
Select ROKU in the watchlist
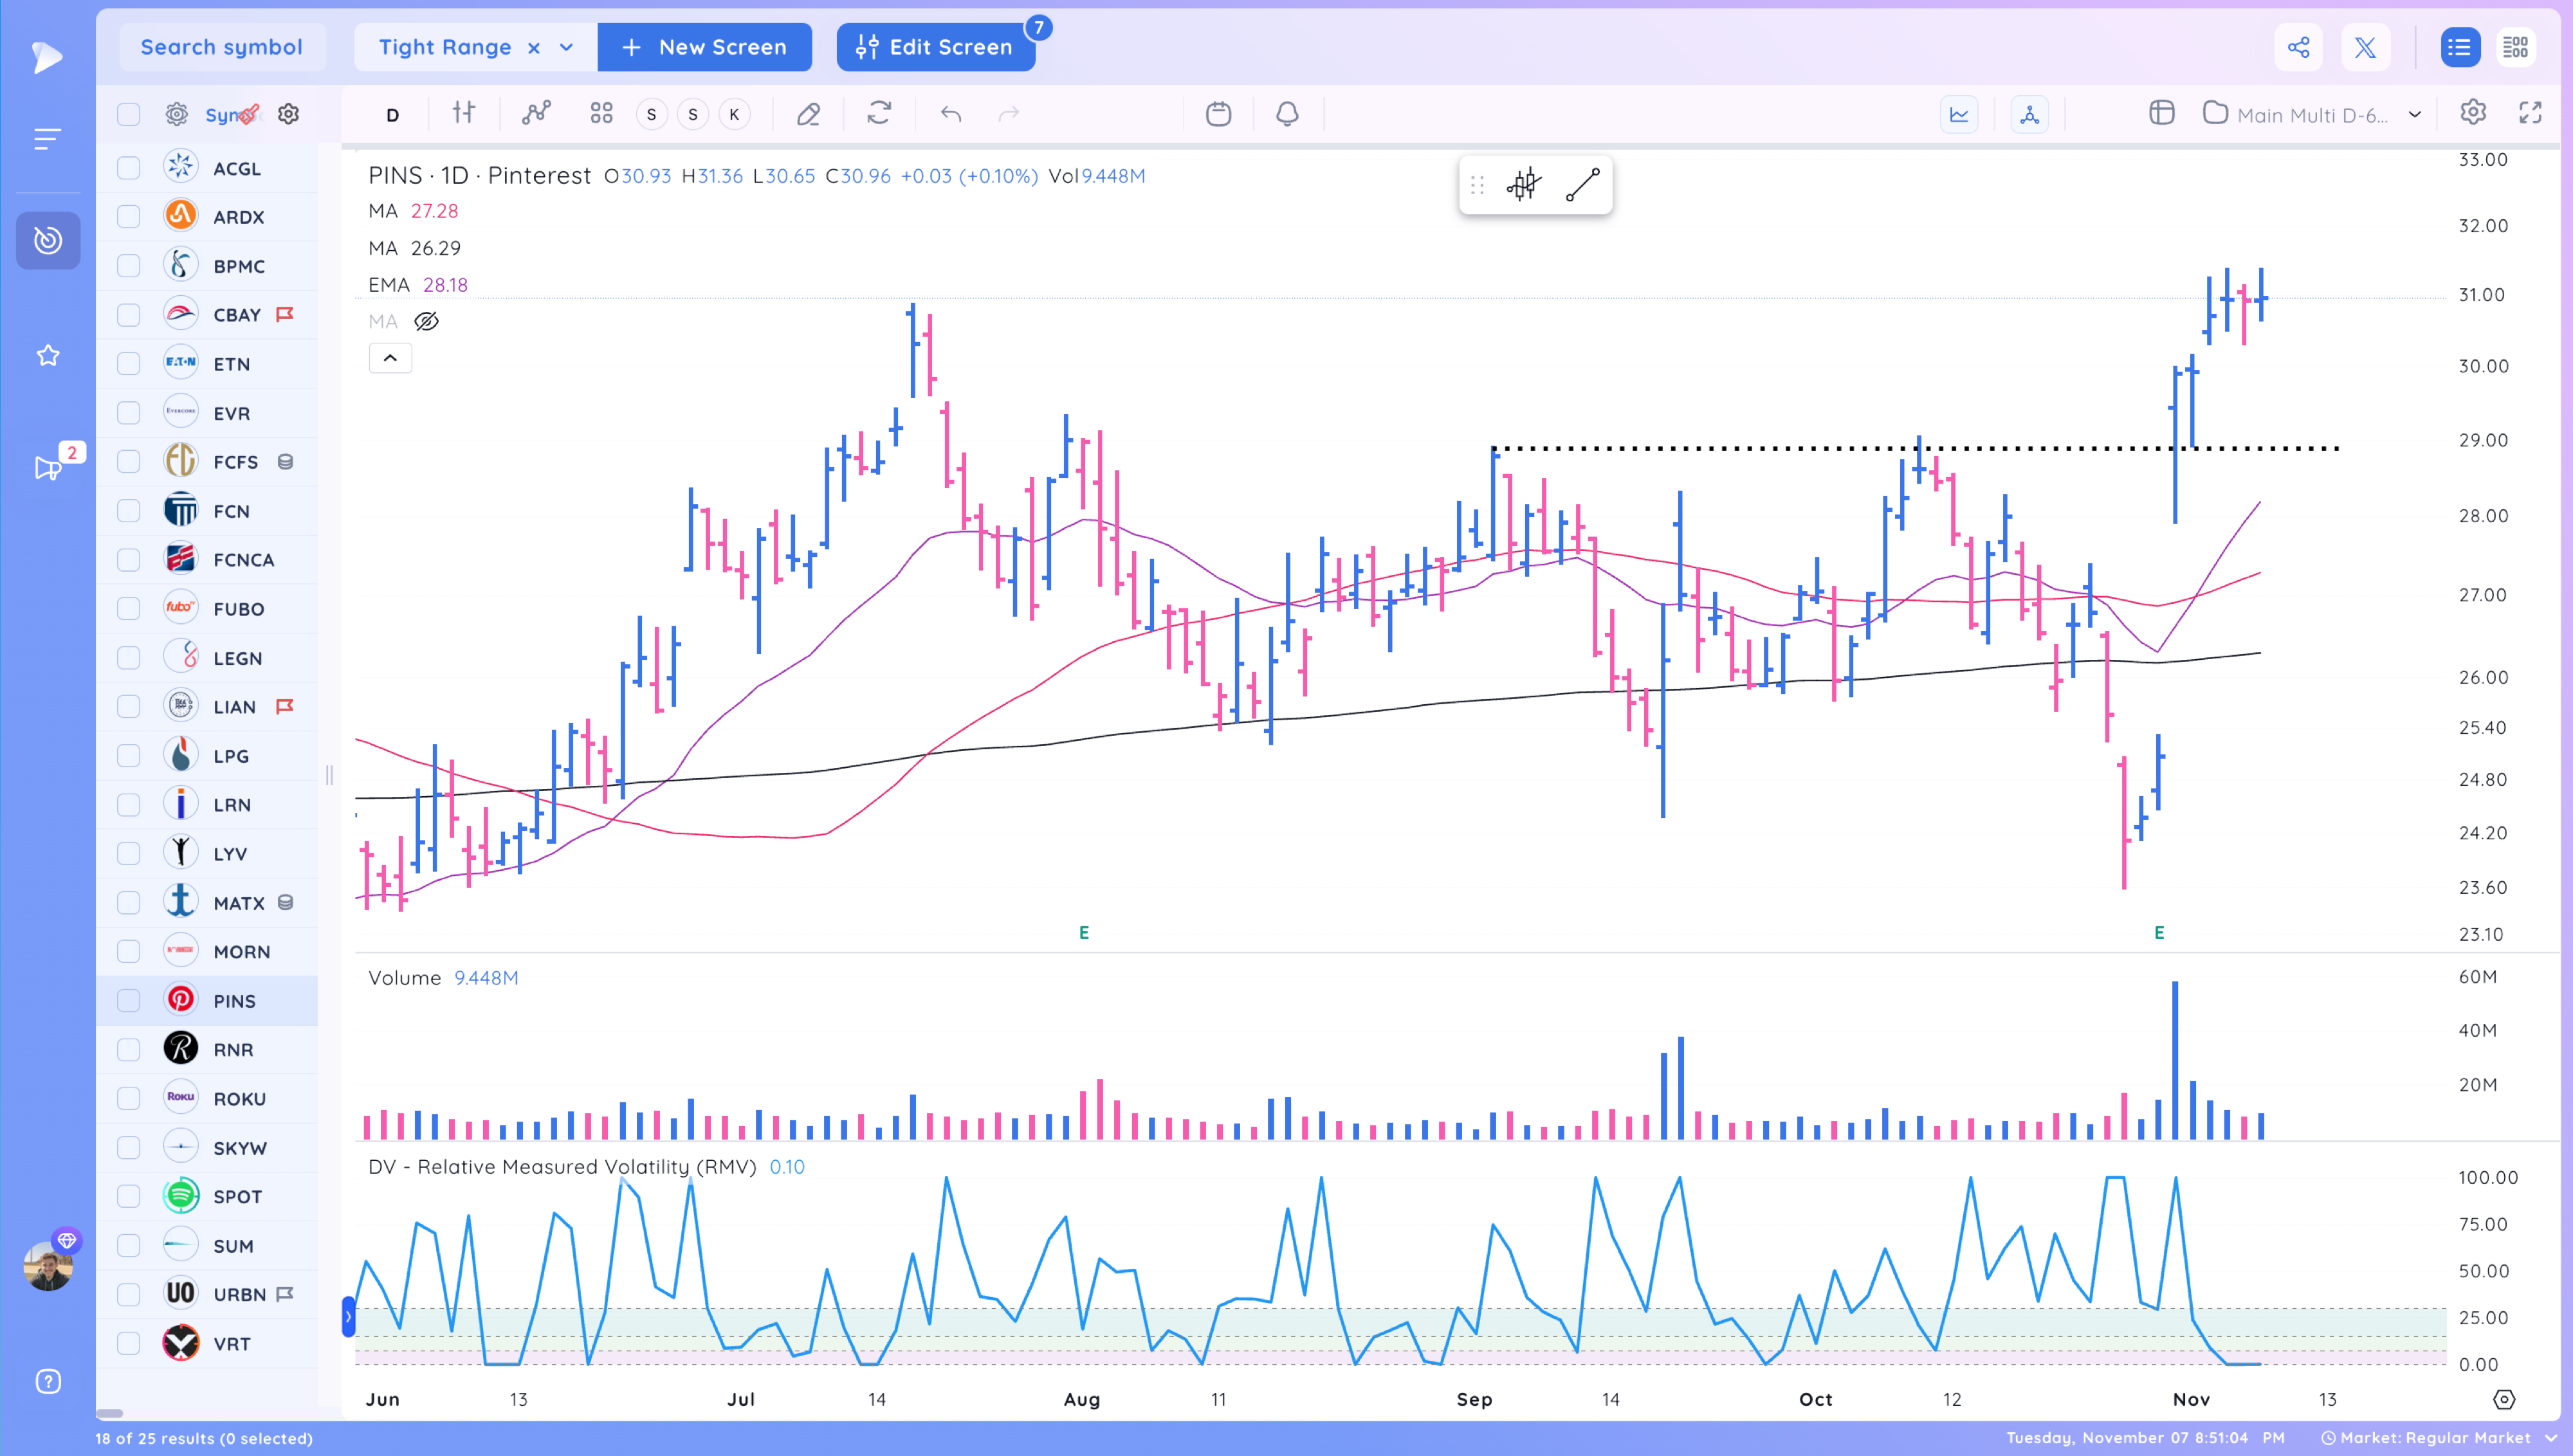239,1099
